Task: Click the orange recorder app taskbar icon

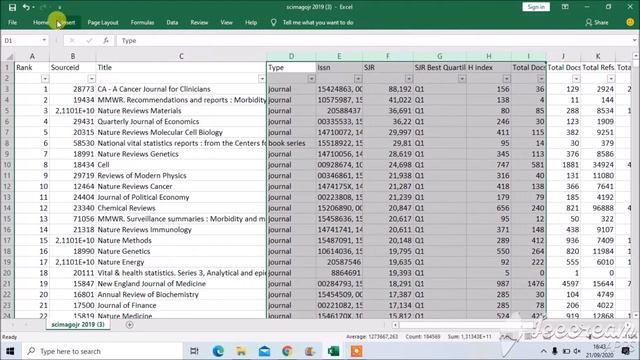Action: coord(356,351)
